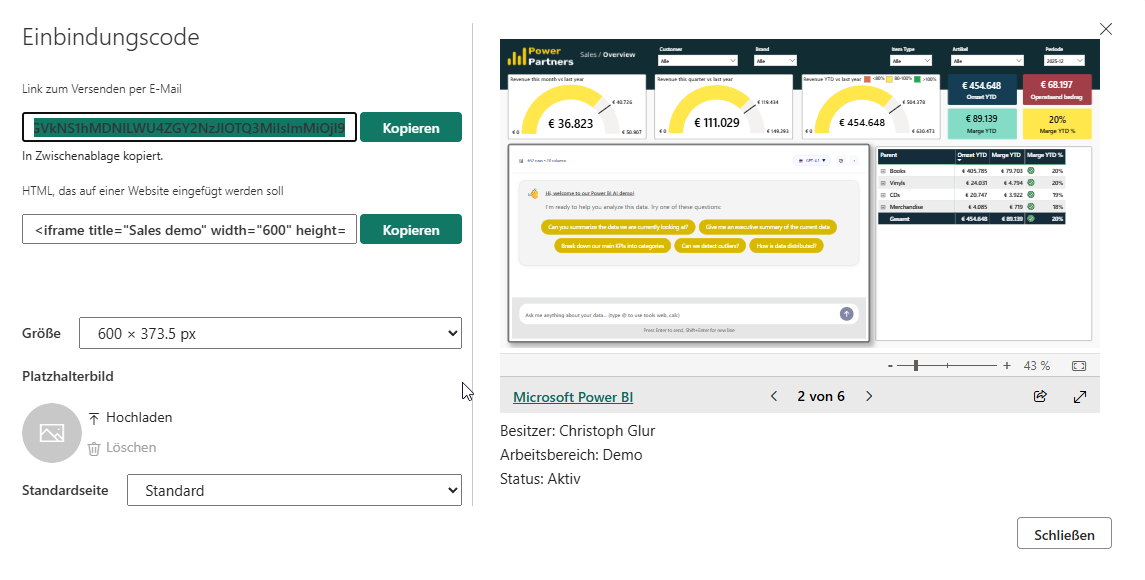Choose 'How is data distributed?' suggestion
The width and height of the screenshot is (1145, 580).
pyautogui.click(x=786, y=246)
